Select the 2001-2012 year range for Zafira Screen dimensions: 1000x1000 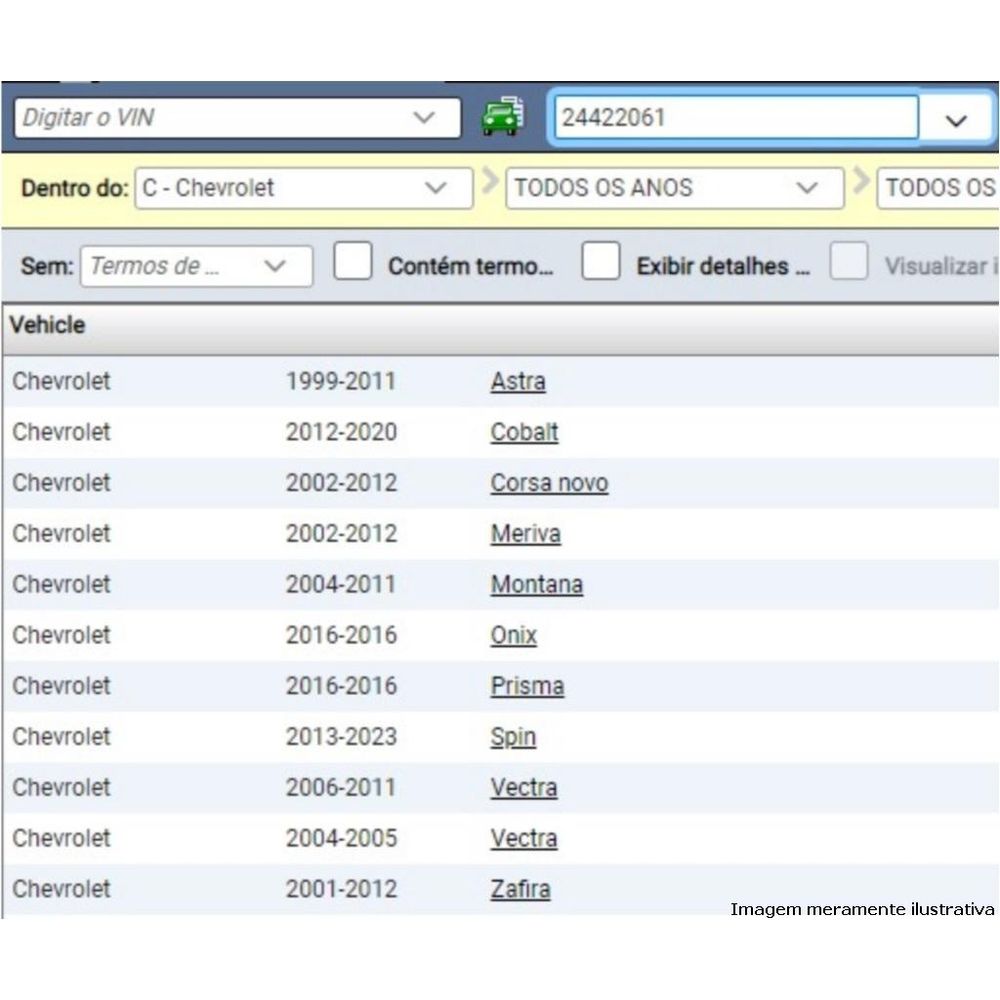[341, 889]
